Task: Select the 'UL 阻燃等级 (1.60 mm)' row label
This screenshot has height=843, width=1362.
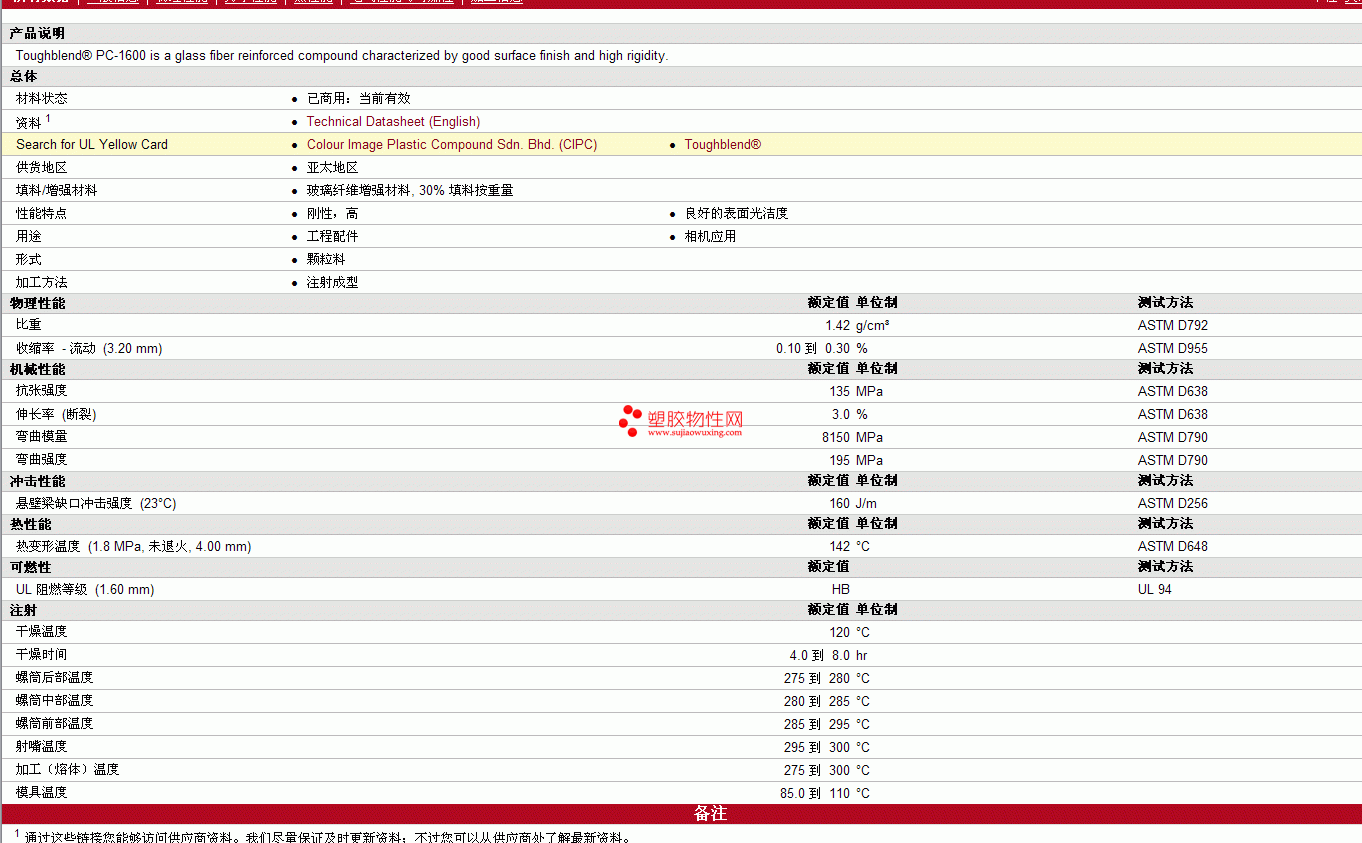Action: pyautogui.click(x=85, y=589)
